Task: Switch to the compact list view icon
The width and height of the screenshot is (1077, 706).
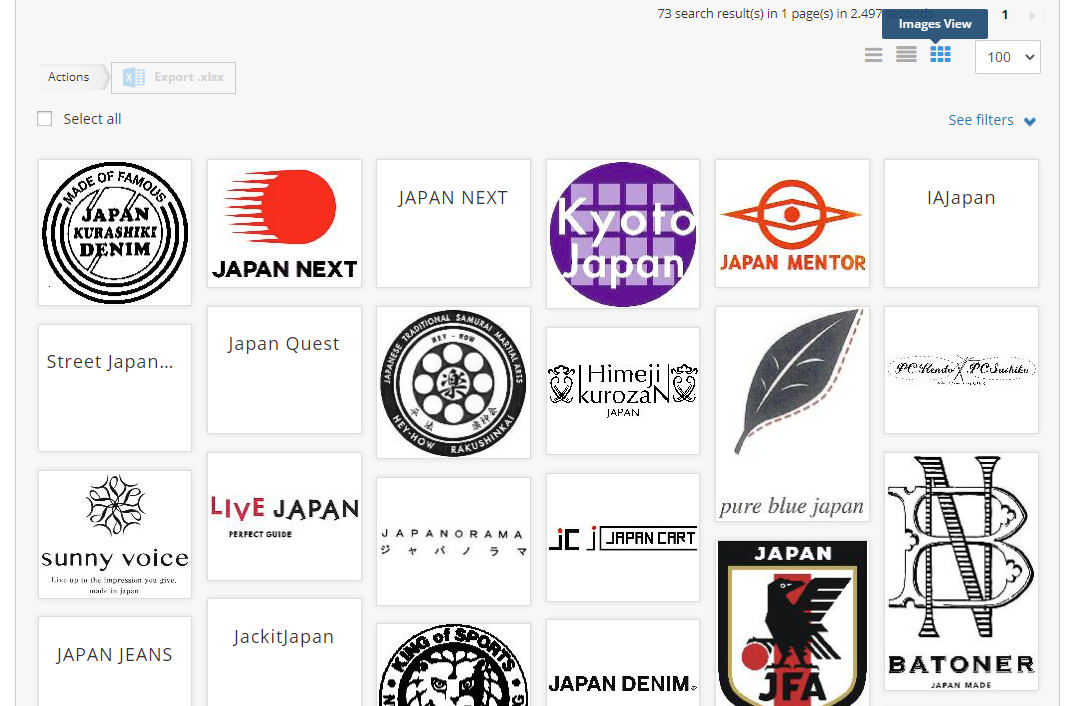Action: coord(873,55)
